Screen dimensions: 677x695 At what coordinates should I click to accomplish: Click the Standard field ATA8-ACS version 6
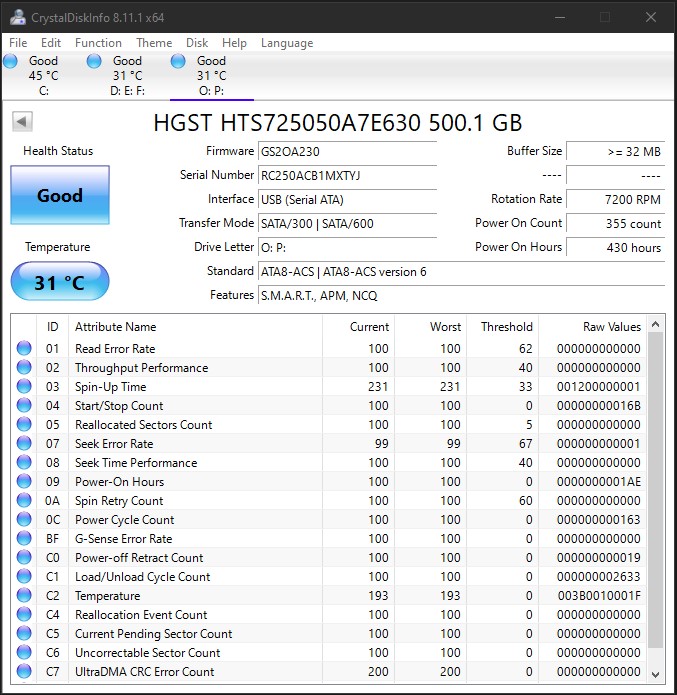pyautogui.click(x=462, y=271)
